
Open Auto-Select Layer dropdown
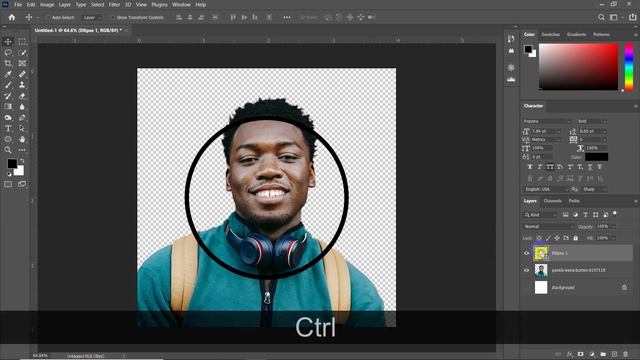(92, 18)
